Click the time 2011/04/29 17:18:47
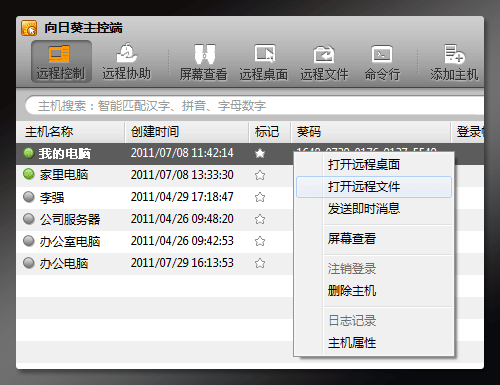Image resolution: width=500 pixels, height=385 pixels. [x=182, y=197]
